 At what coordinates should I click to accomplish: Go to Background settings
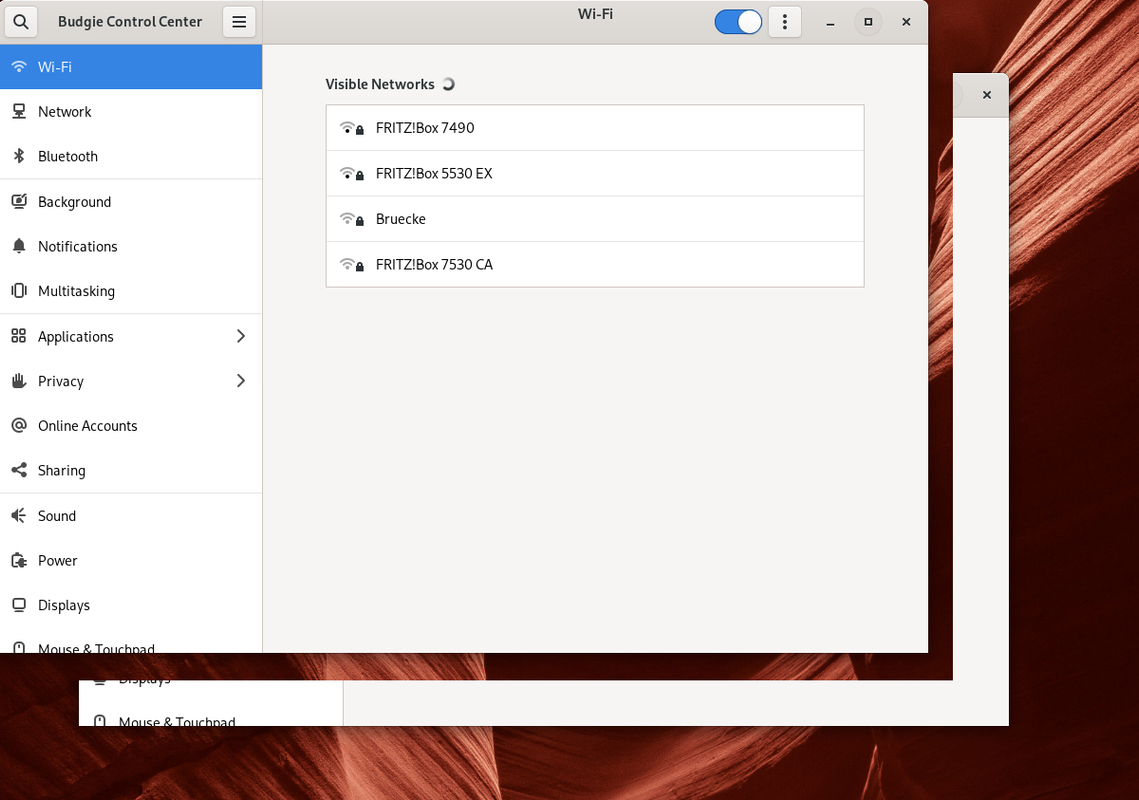click(x=131, y=201)
